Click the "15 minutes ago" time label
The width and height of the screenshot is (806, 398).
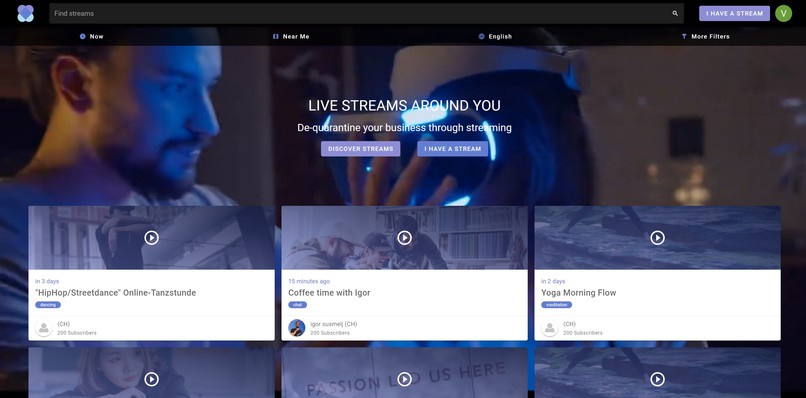click(309, 281)
